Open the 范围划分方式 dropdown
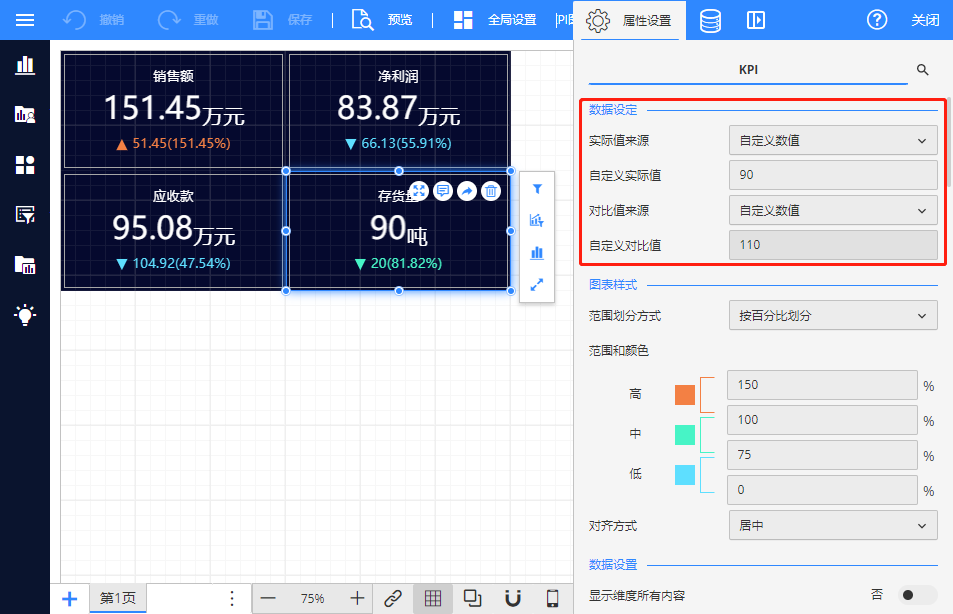Viewport: 953px width, 614px height. tap(833, 316)
